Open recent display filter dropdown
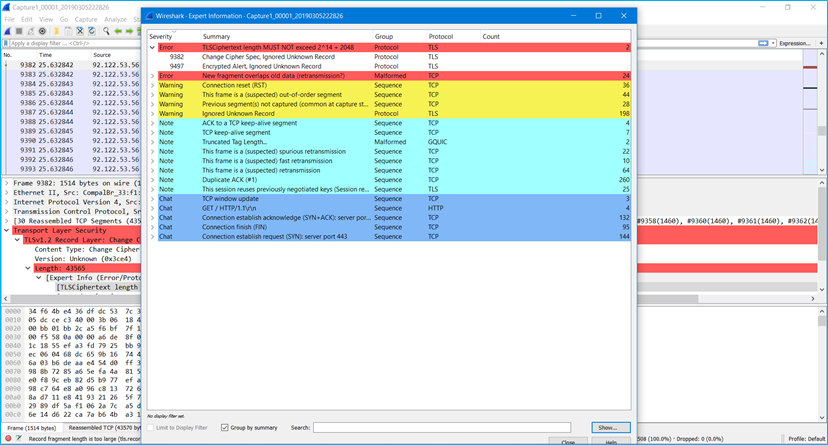The image size is (828, 445). (773, 43)
